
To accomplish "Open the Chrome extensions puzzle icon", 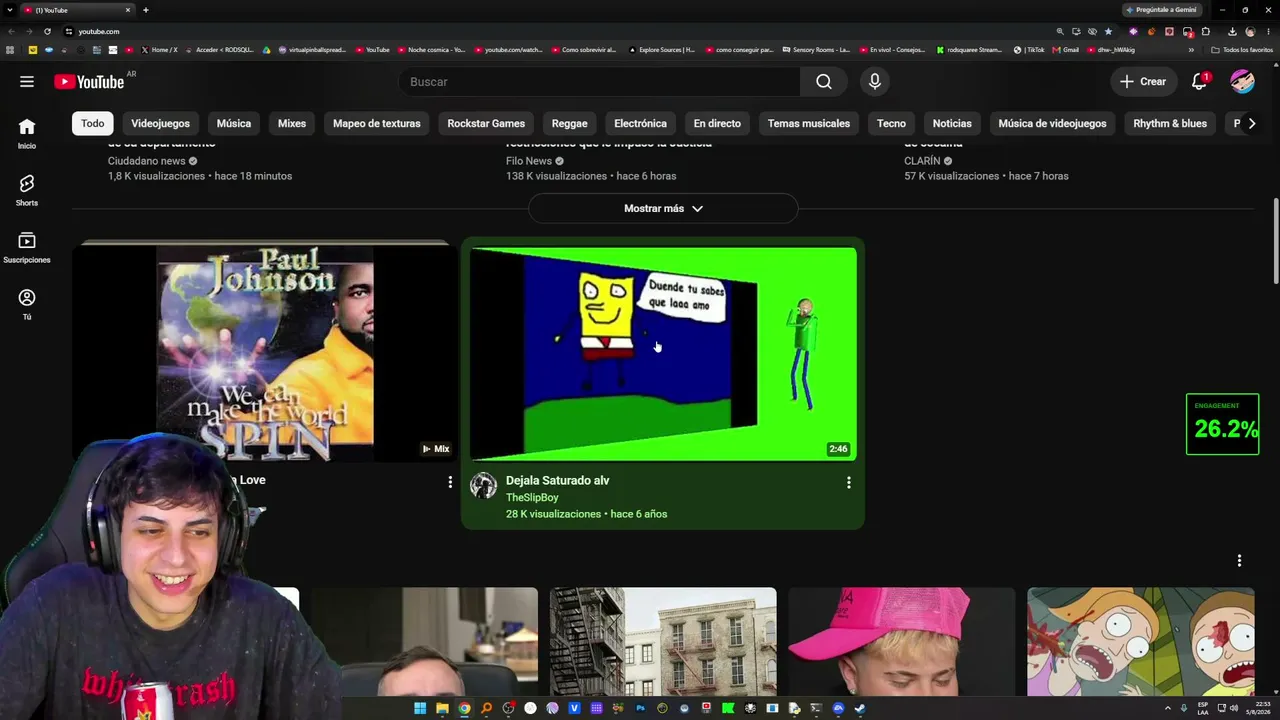I will [x=1206, y=32].
